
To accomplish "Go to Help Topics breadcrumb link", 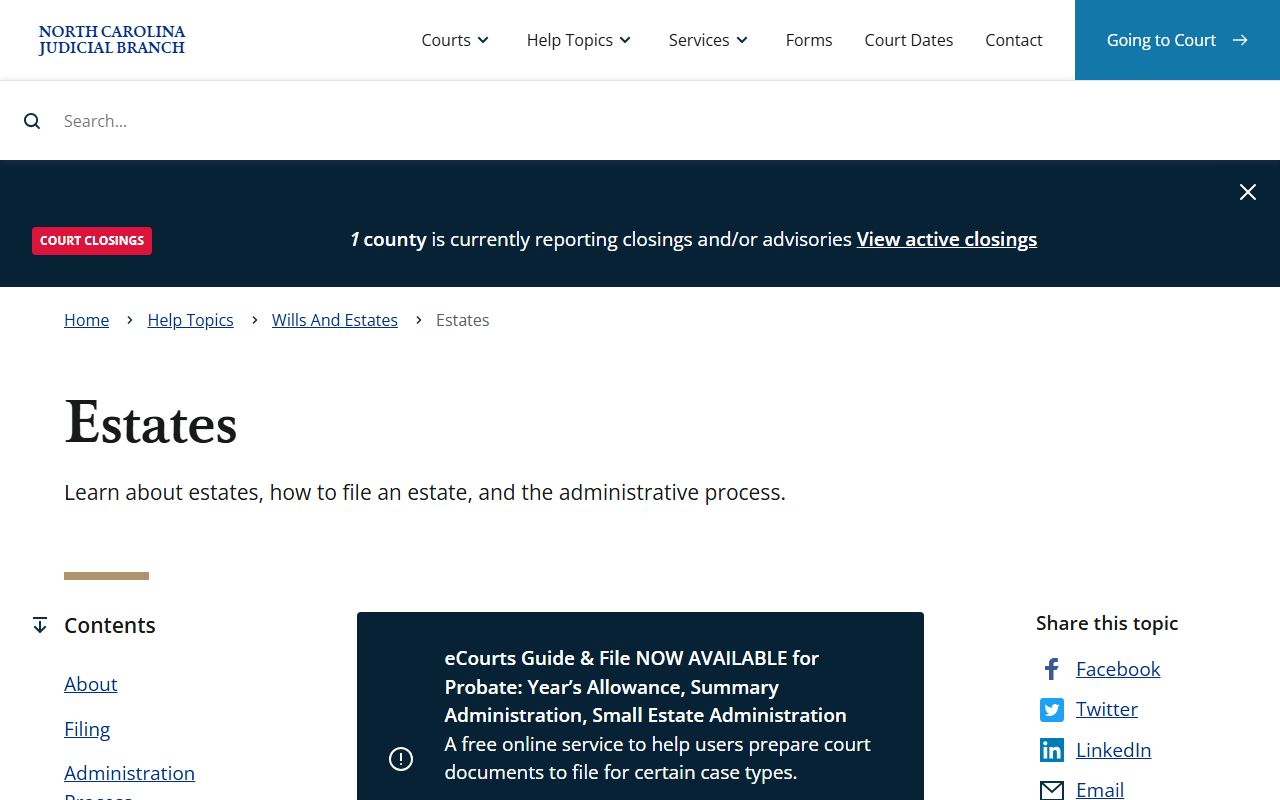I will pyautogui.click(x=190, y=320).
